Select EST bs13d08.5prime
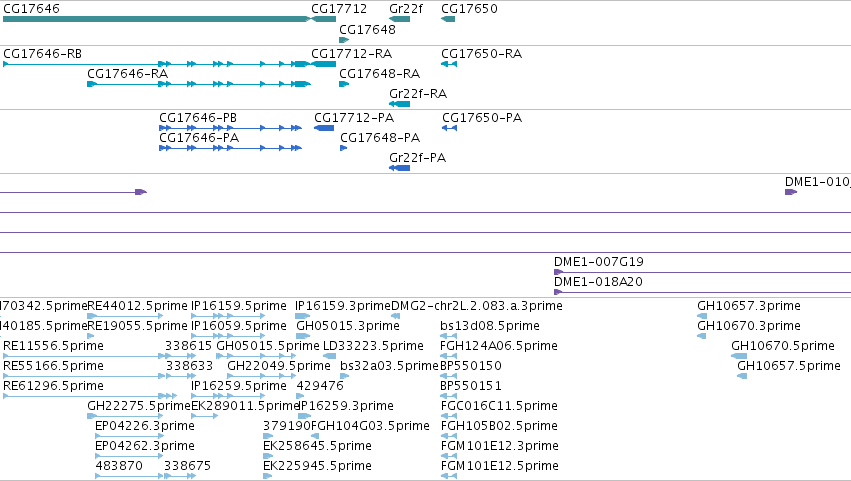This screenshot has width=851, height=481. point(490,326)
